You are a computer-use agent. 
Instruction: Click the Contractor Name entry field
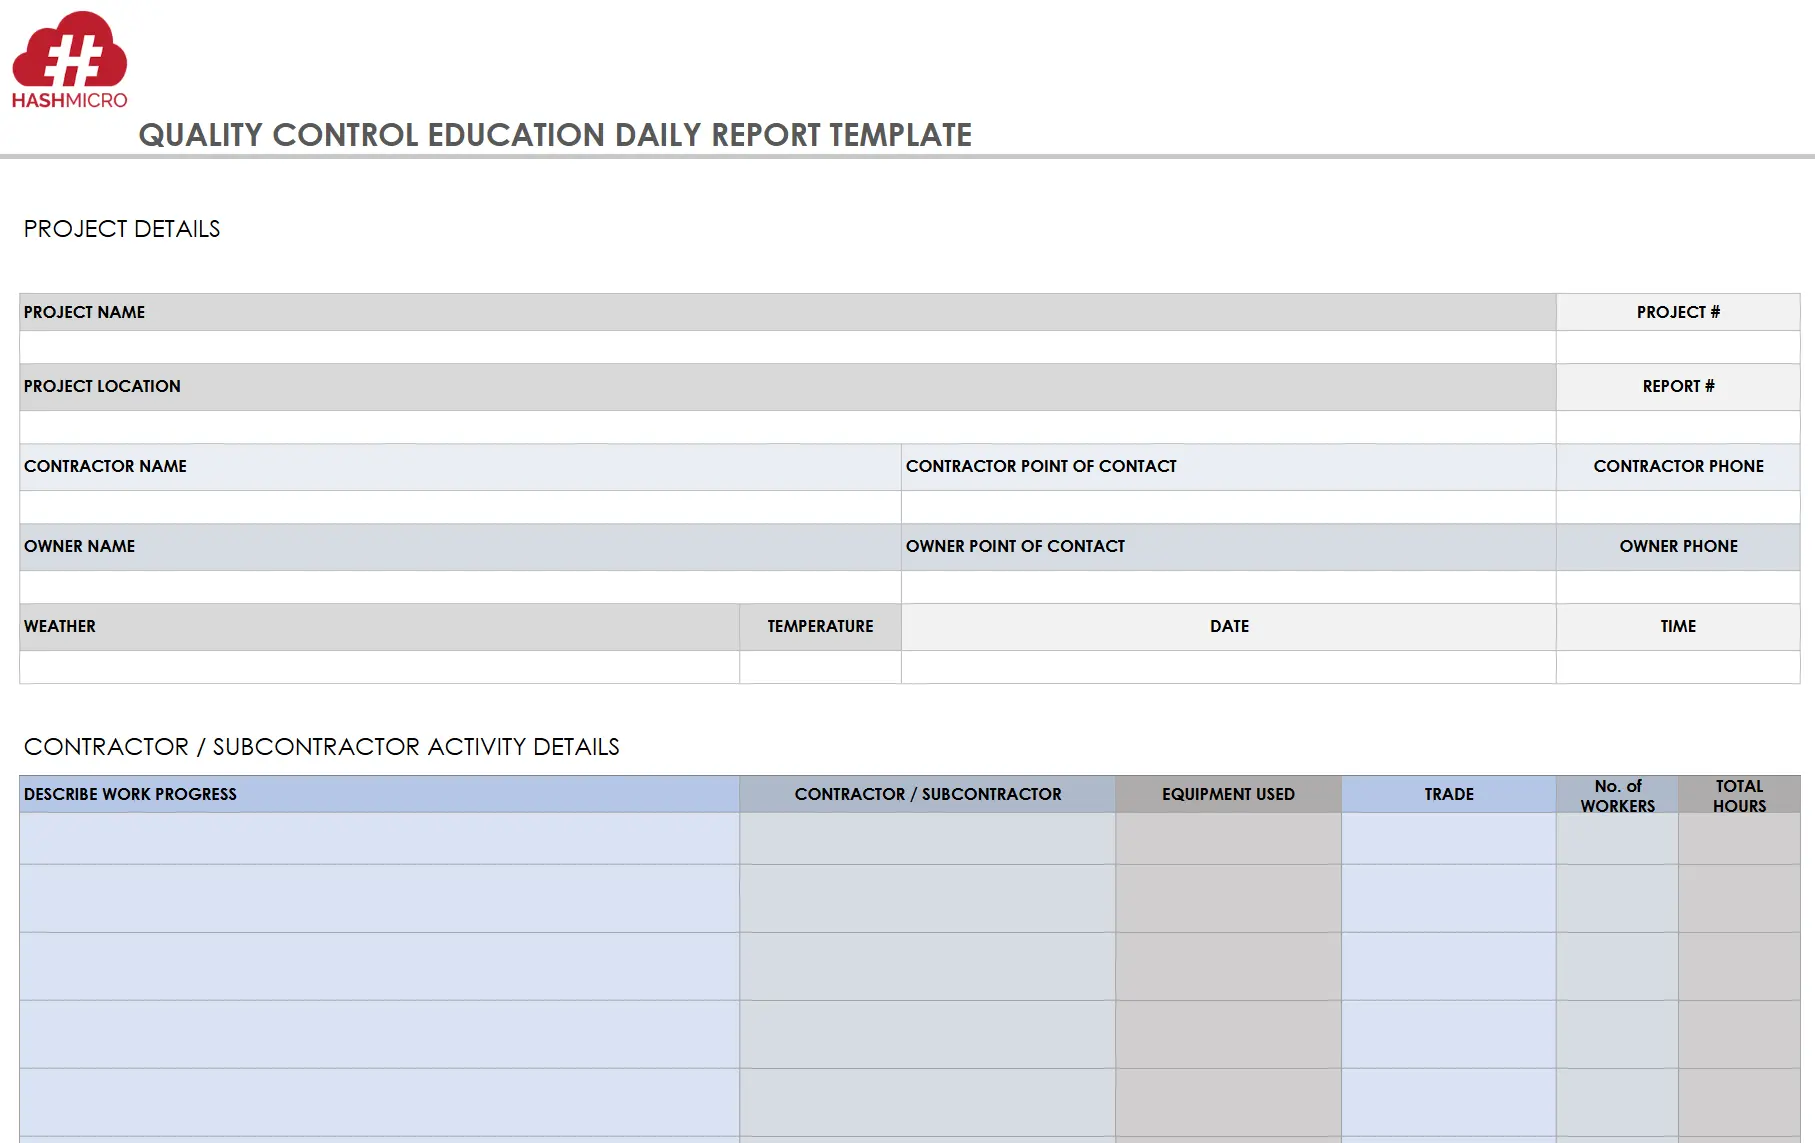click(x=460, y=507)
